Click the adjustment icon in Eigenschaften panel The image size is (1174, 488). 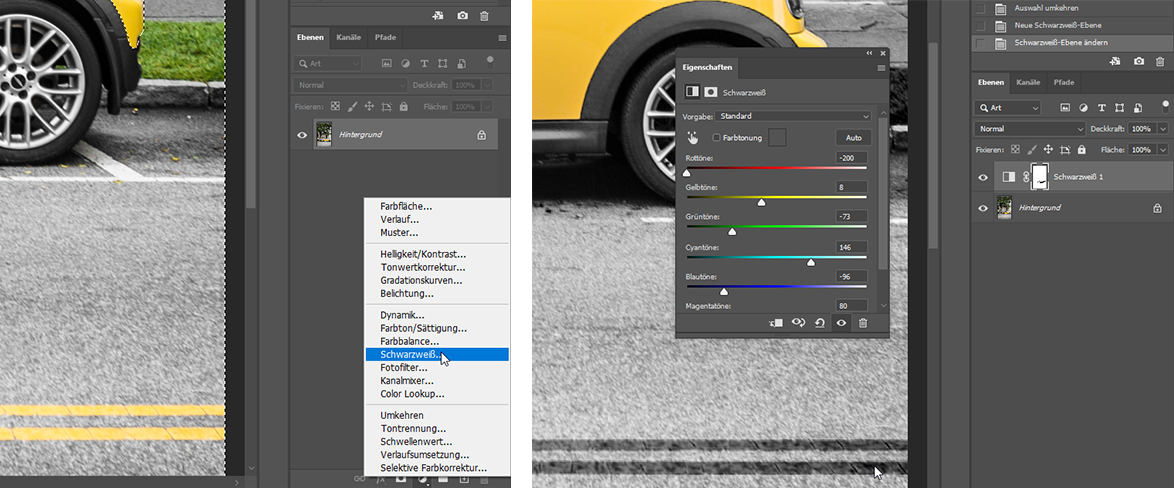click(x=693, y=91)
